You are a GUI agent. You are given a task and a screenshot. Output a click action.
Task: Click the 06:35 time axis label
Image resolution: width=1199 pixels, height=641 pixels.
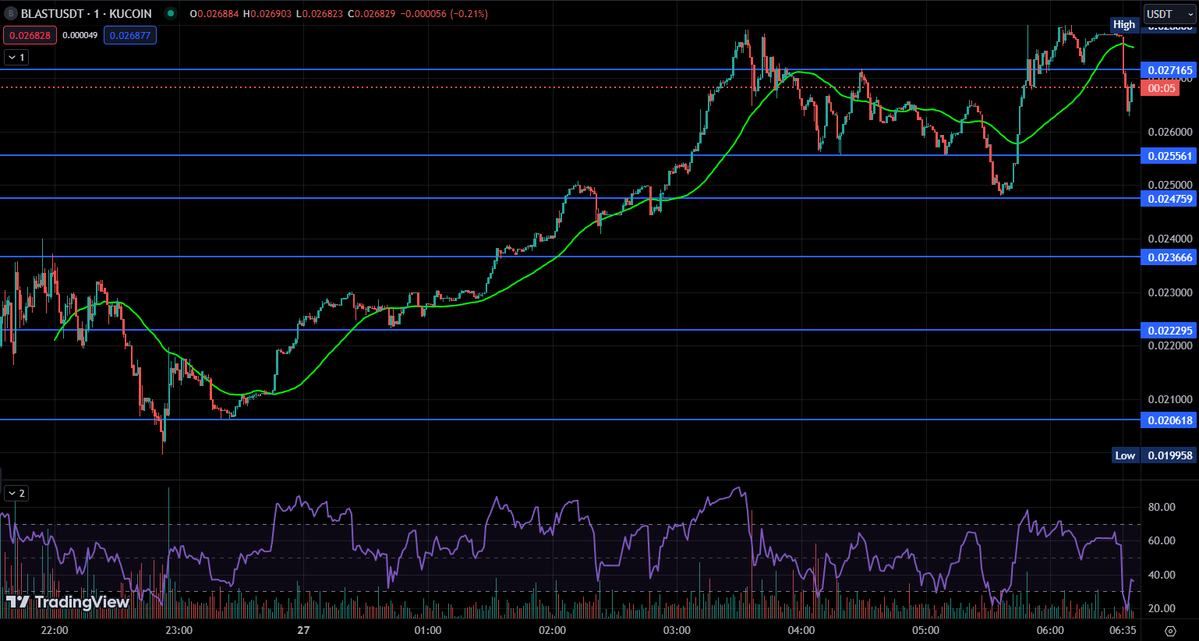click(x=1122, y=630)
